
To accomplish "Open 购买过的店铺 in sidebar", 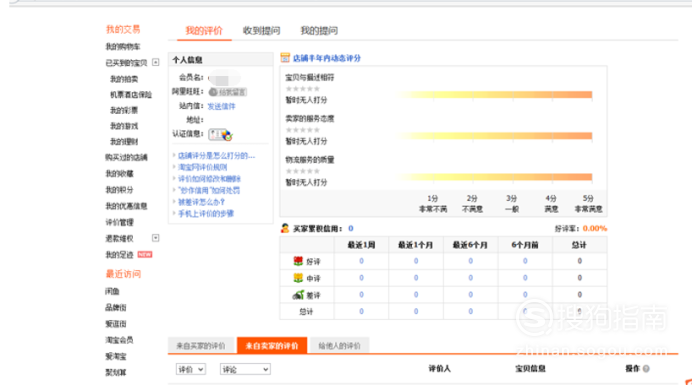I will coord(126,157).
